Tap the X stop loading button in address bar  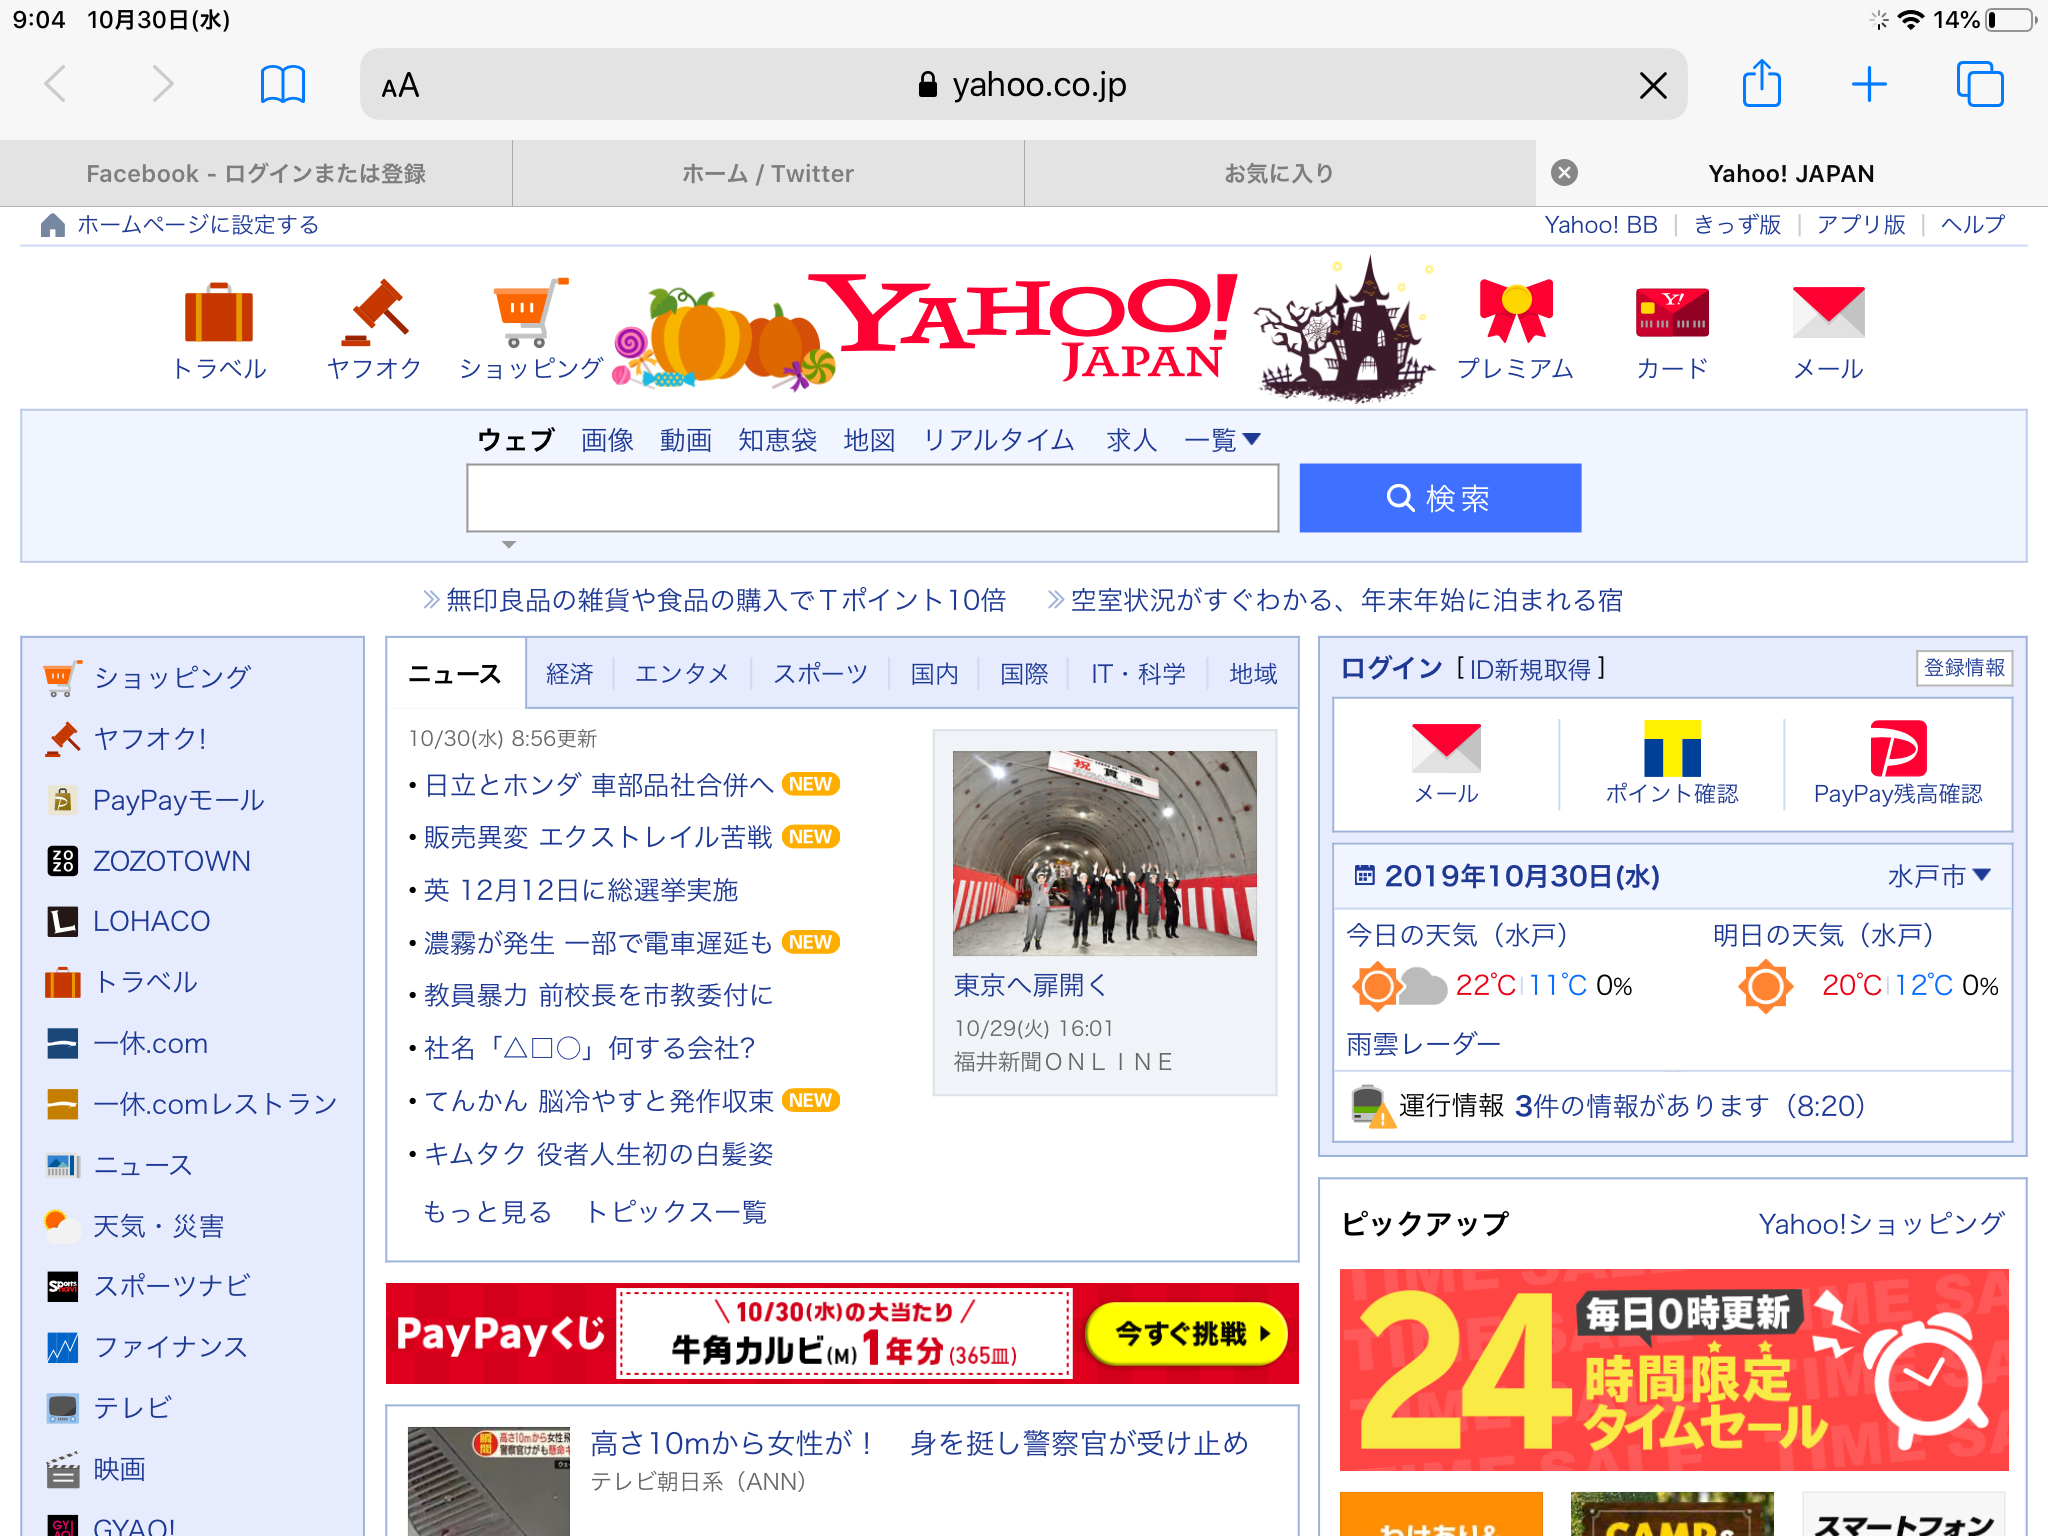point(1653,86)
